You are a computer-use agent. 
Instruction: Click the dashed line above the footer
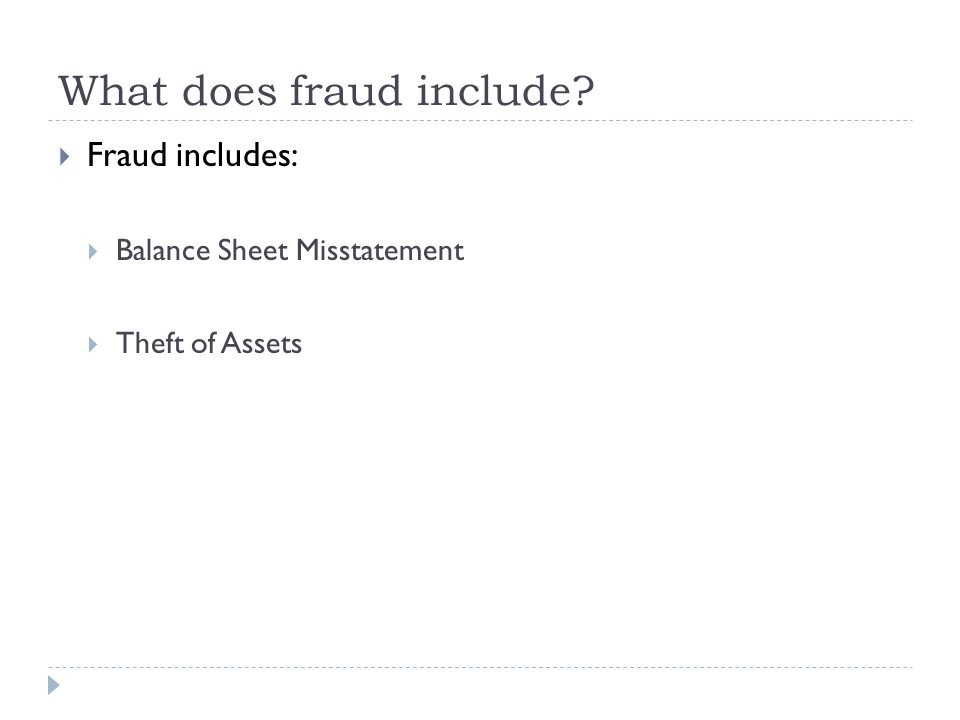pos(480,667)
